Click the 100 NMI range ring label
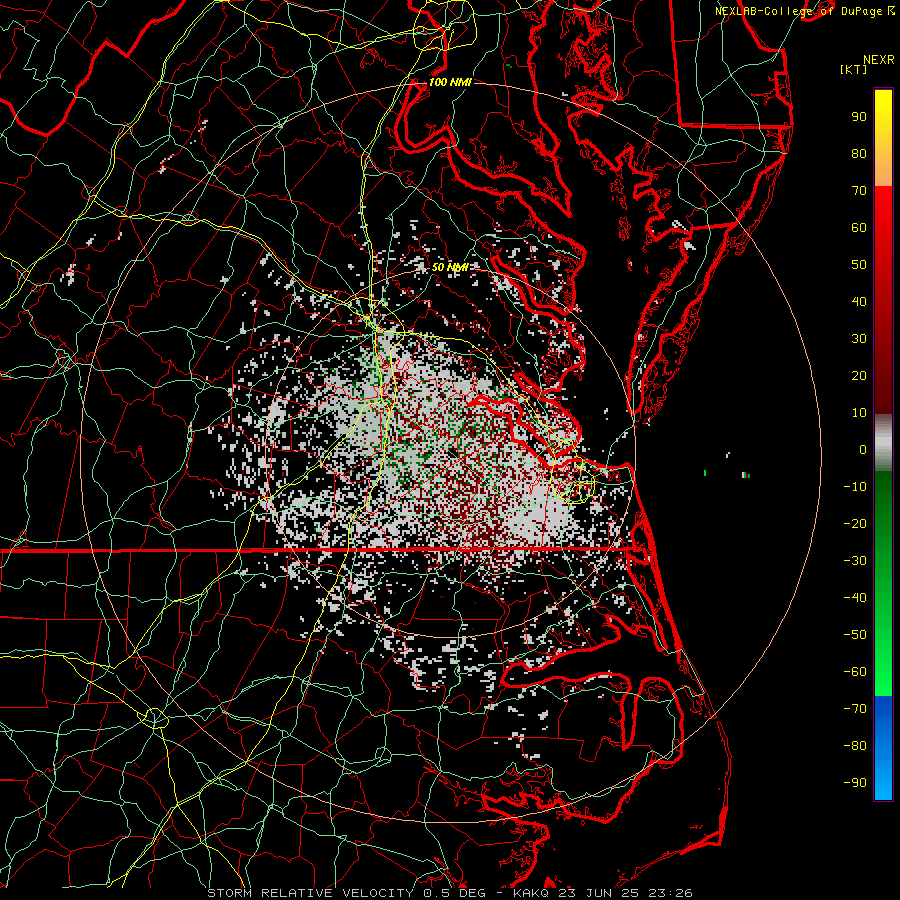Image resolution: width=900 pixels, height=900 pixels. pyautogui.click(x=450, y=83)
